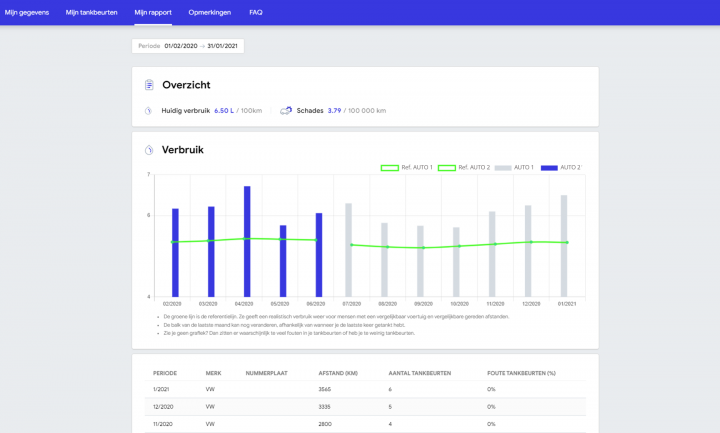Click the start date 01/02/2020
Image resolution: width=720 pixels, height=433 pixels.
pos(181,46)
